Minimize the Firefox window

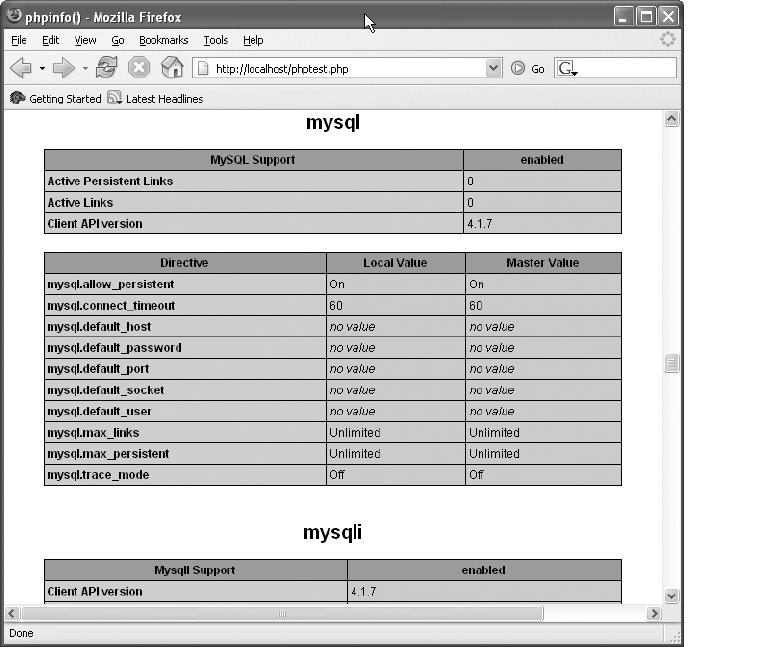click(623, 17)
